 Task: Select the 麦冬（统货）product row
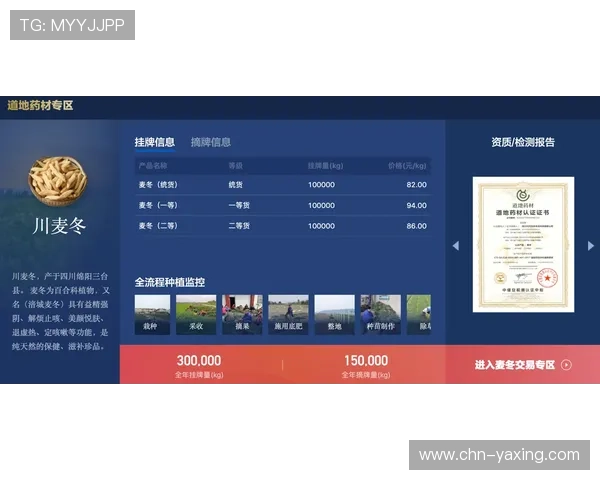[x=283, y=185]
